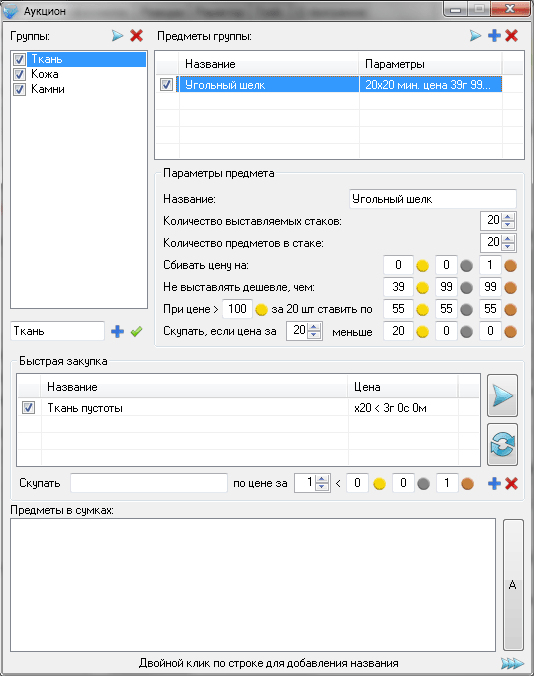Delete the selected group with the red X
534x676 pixels.
click(x=137, y=36)
